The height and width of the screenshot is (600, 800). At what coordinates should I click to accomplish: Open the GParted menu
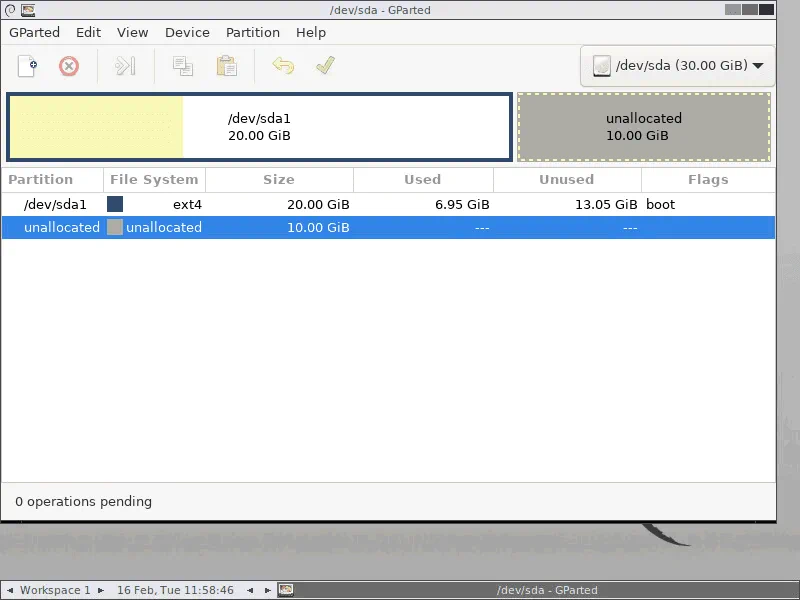pyautogui.click(x=34, y=32)
